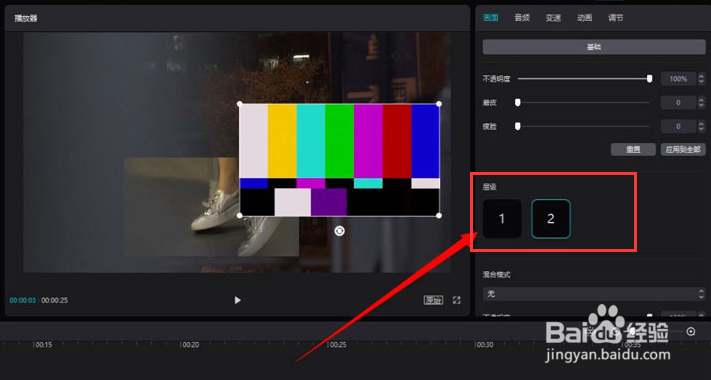Click the 00:30 timeline ruler mark
This screenshot has width=711, height=380.
484,345
